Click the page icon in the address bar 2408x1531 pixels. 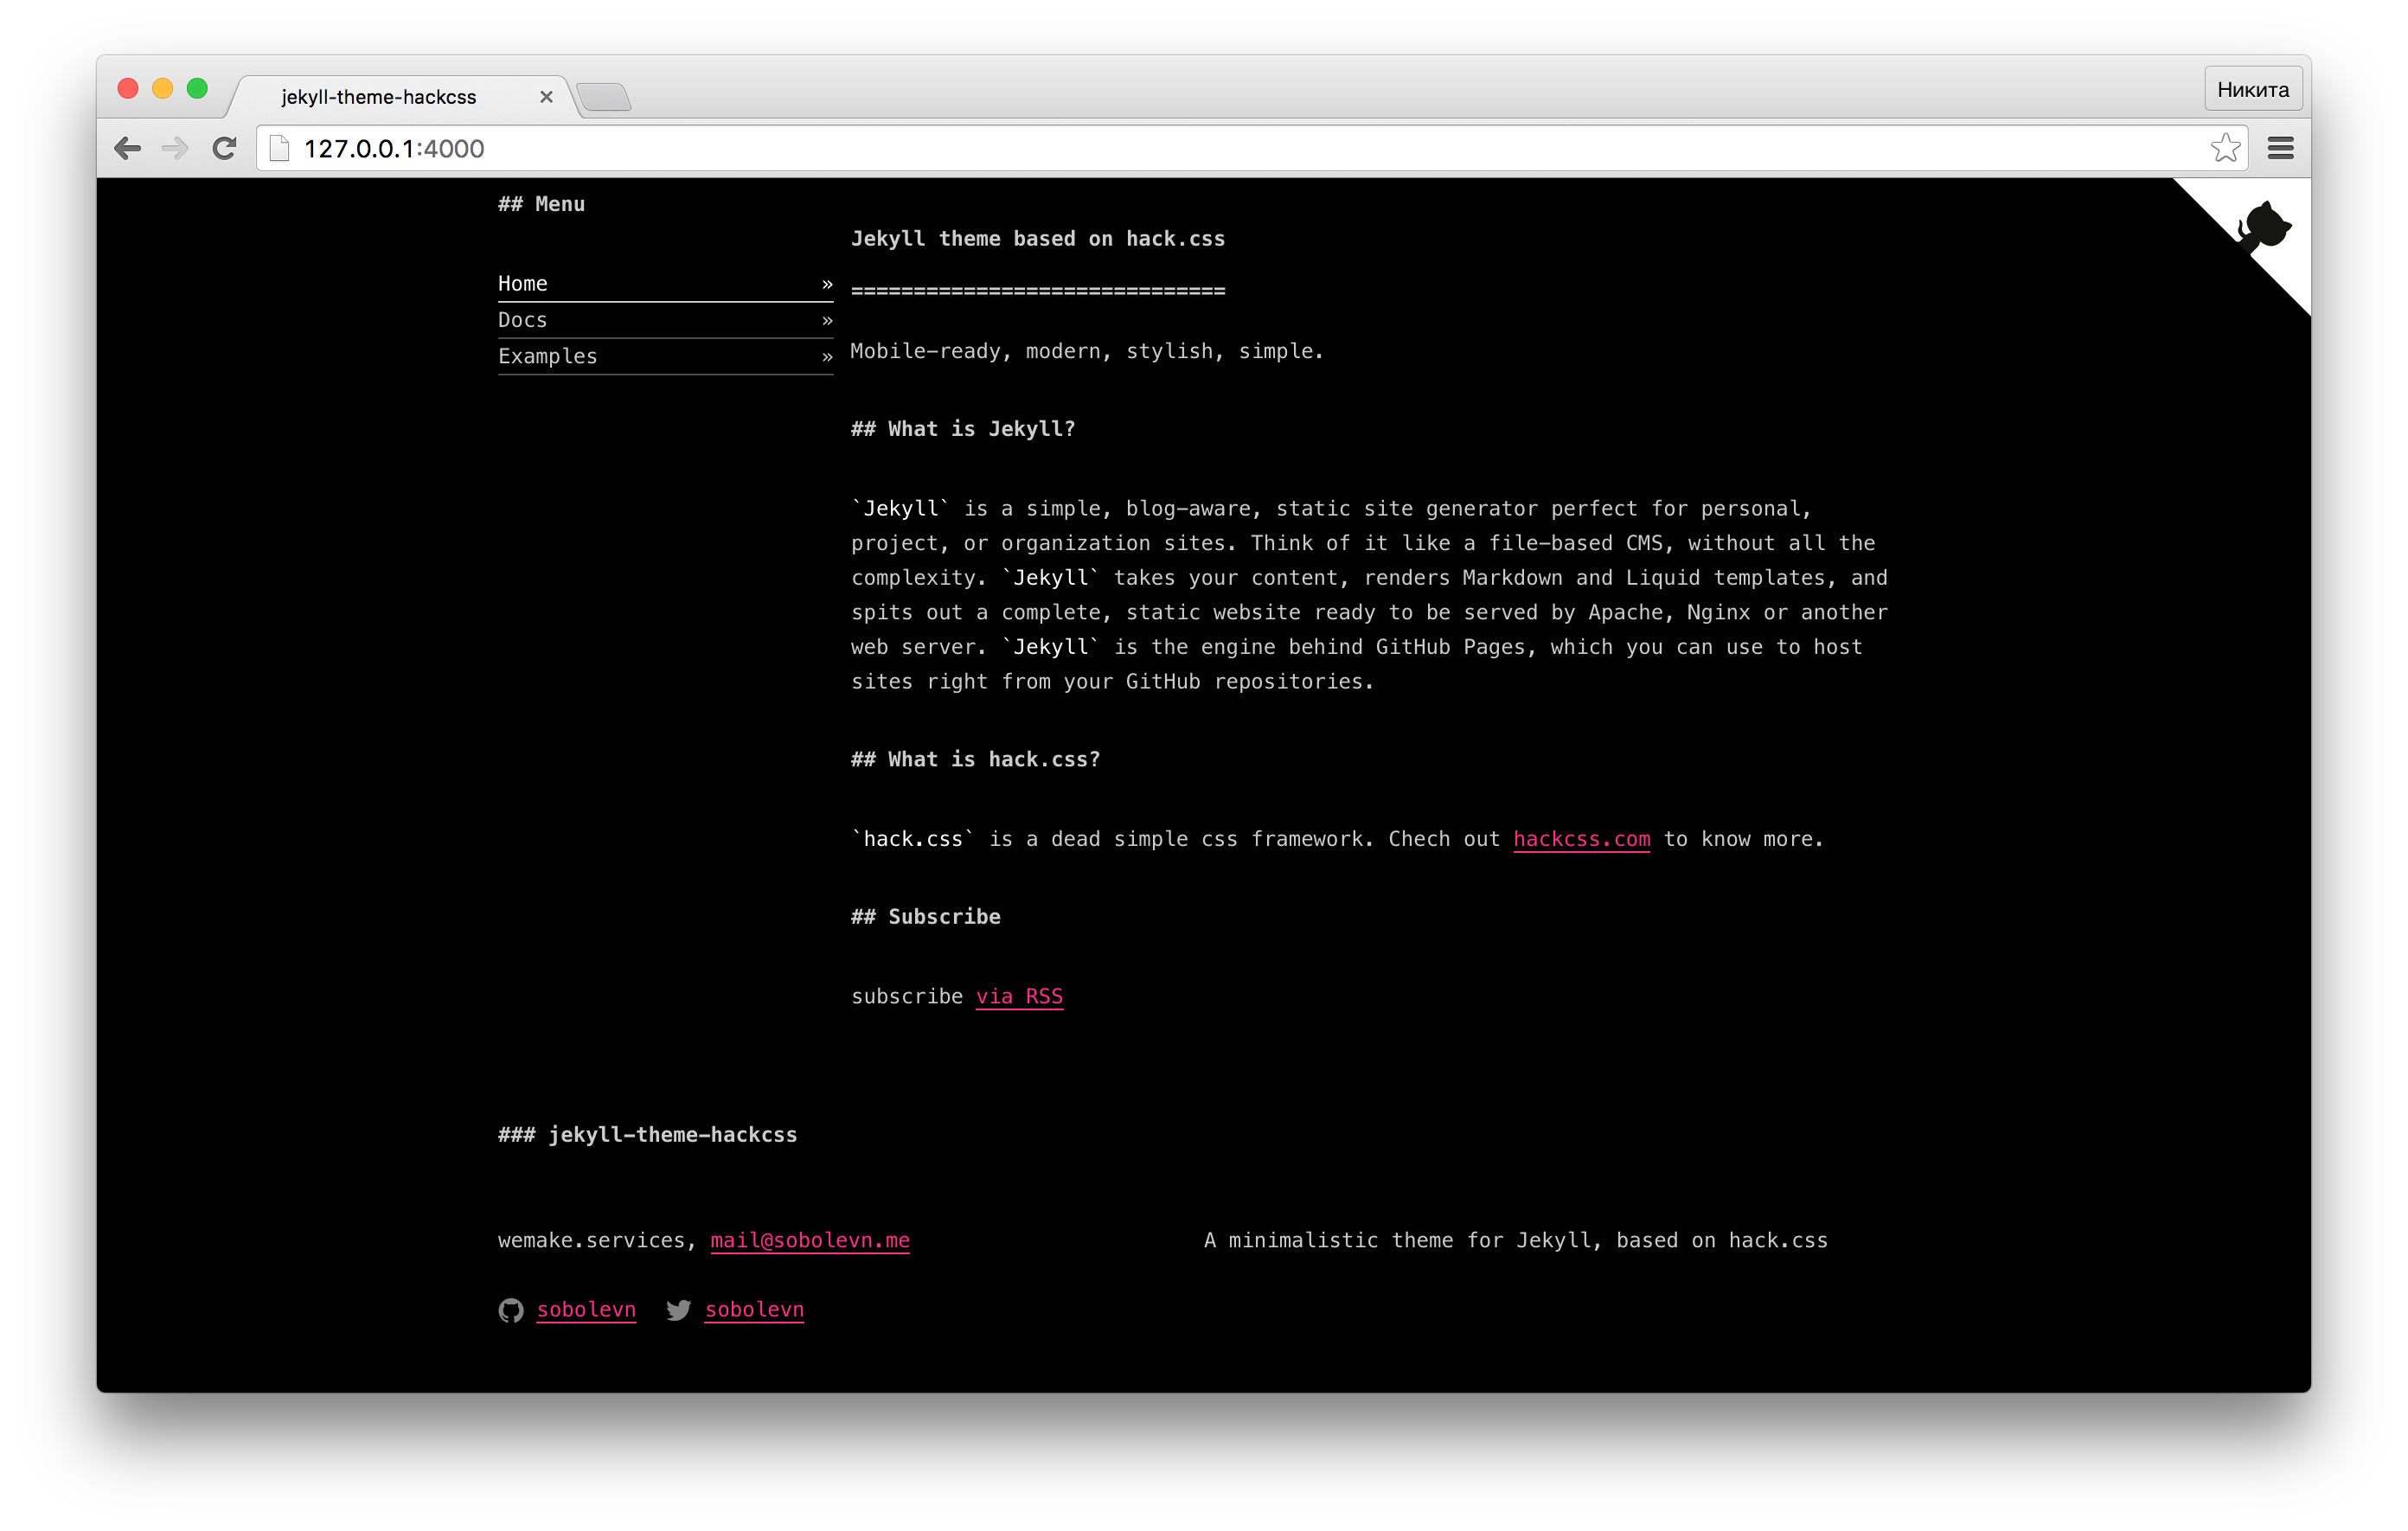[280, 149]
